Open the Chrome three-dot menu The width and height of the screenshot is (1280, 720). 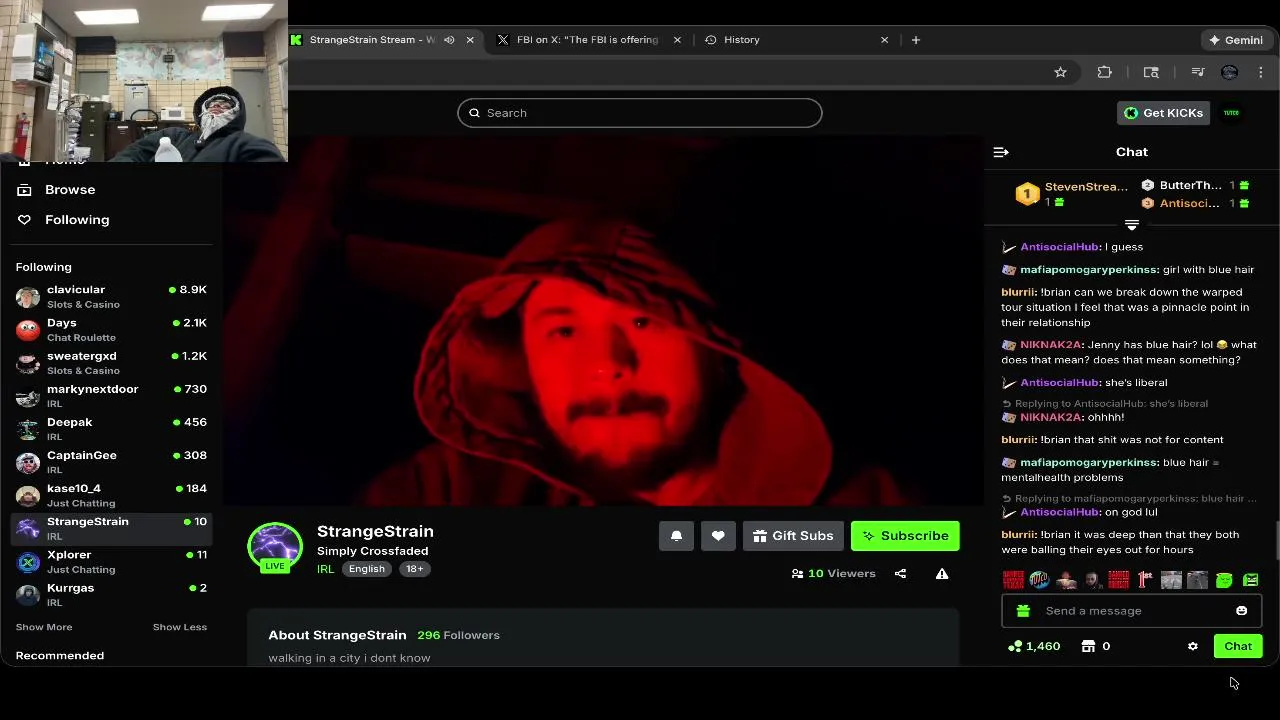tap(1261, 72)
